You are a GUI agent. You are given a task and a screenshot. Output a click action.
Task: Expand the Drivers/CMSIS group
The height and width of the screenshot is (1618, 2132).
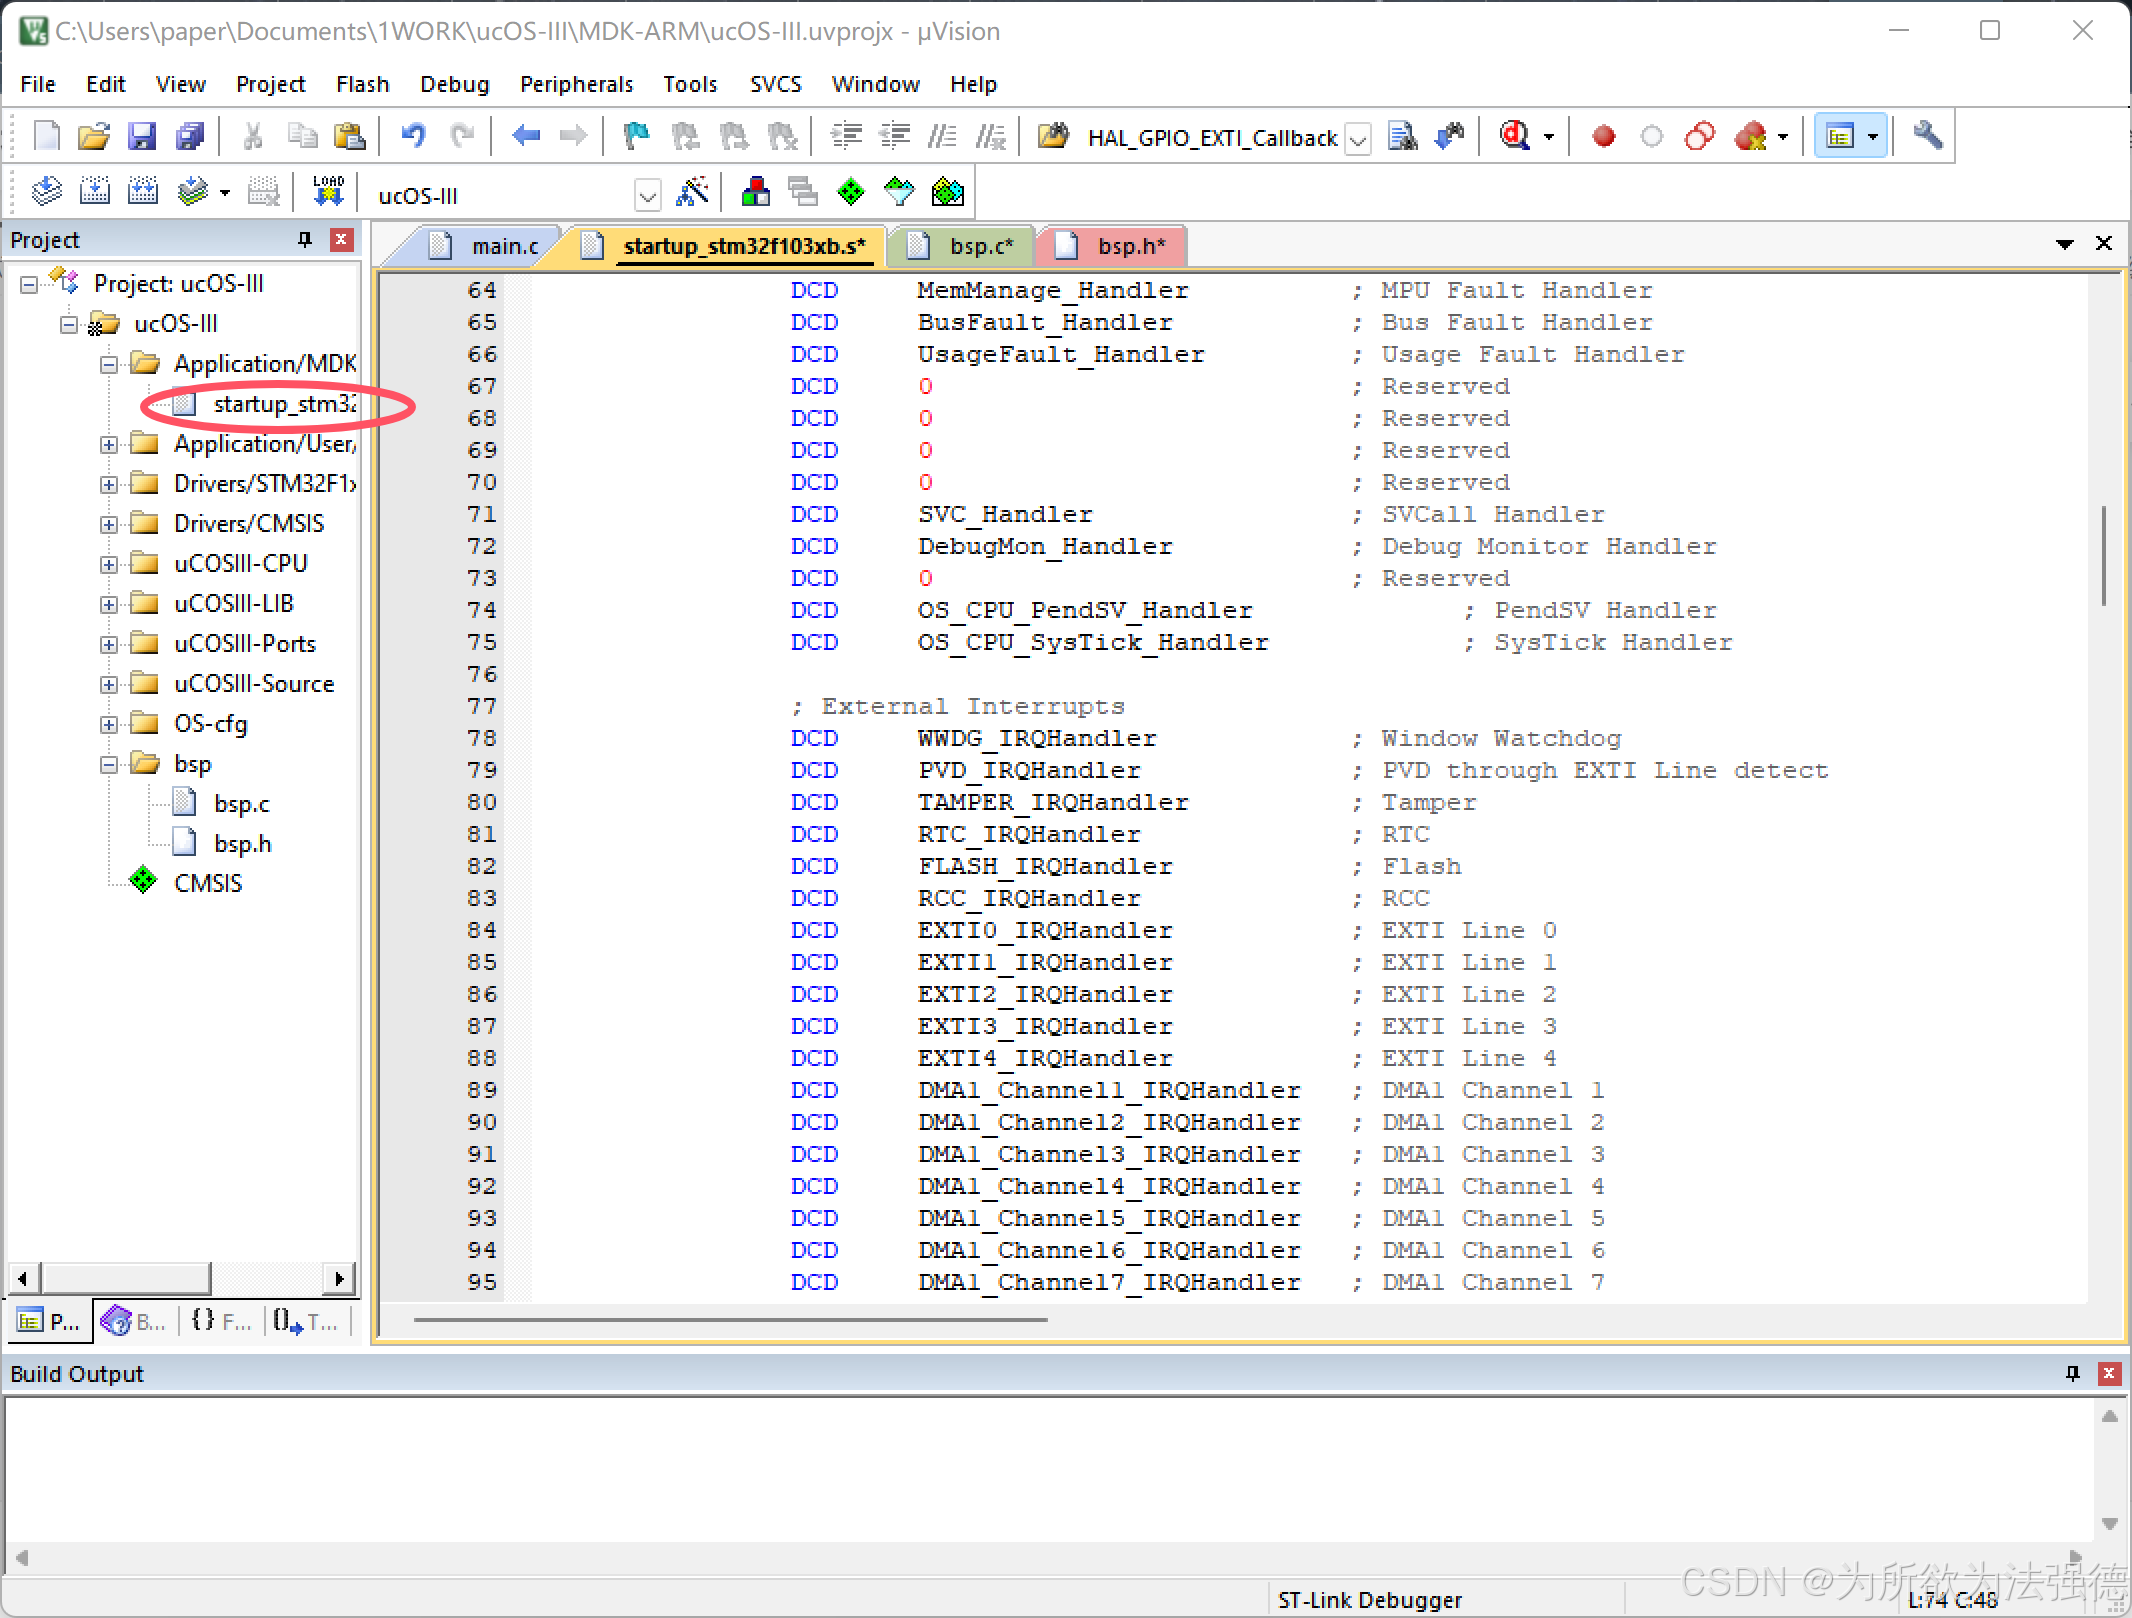109,523
